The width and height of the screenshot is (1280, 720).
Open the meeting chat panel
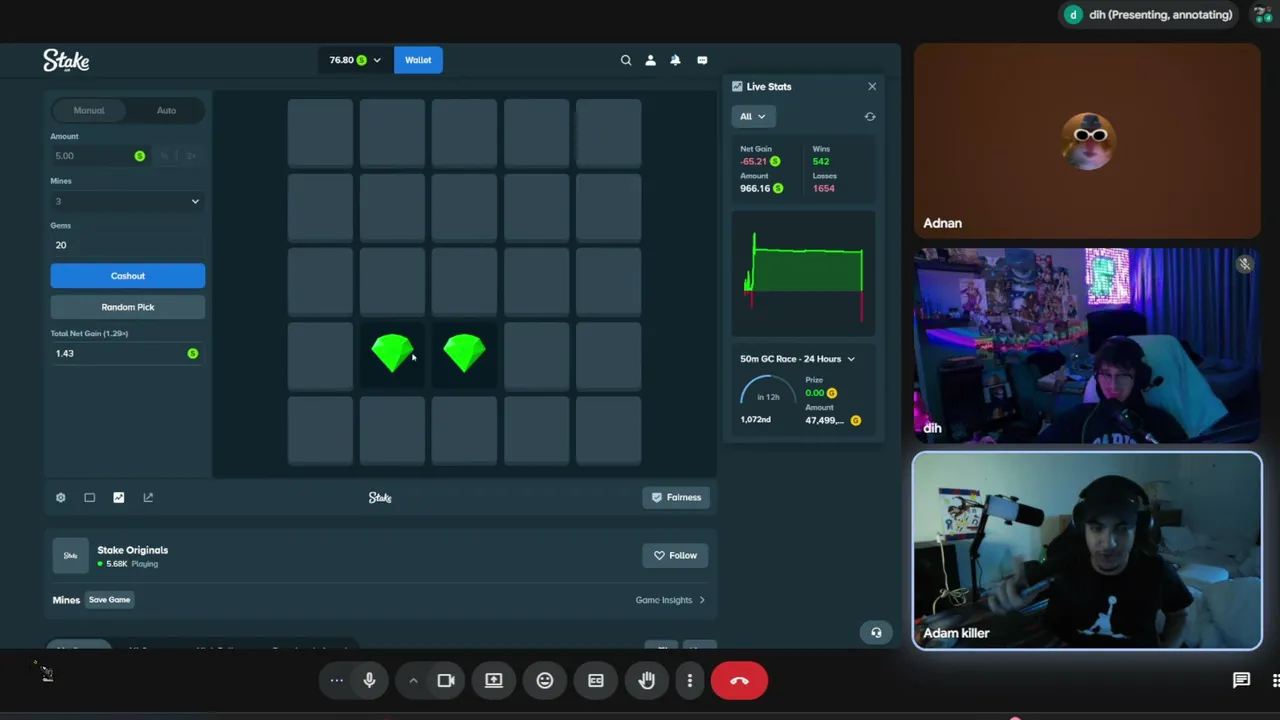point(1241,681)
